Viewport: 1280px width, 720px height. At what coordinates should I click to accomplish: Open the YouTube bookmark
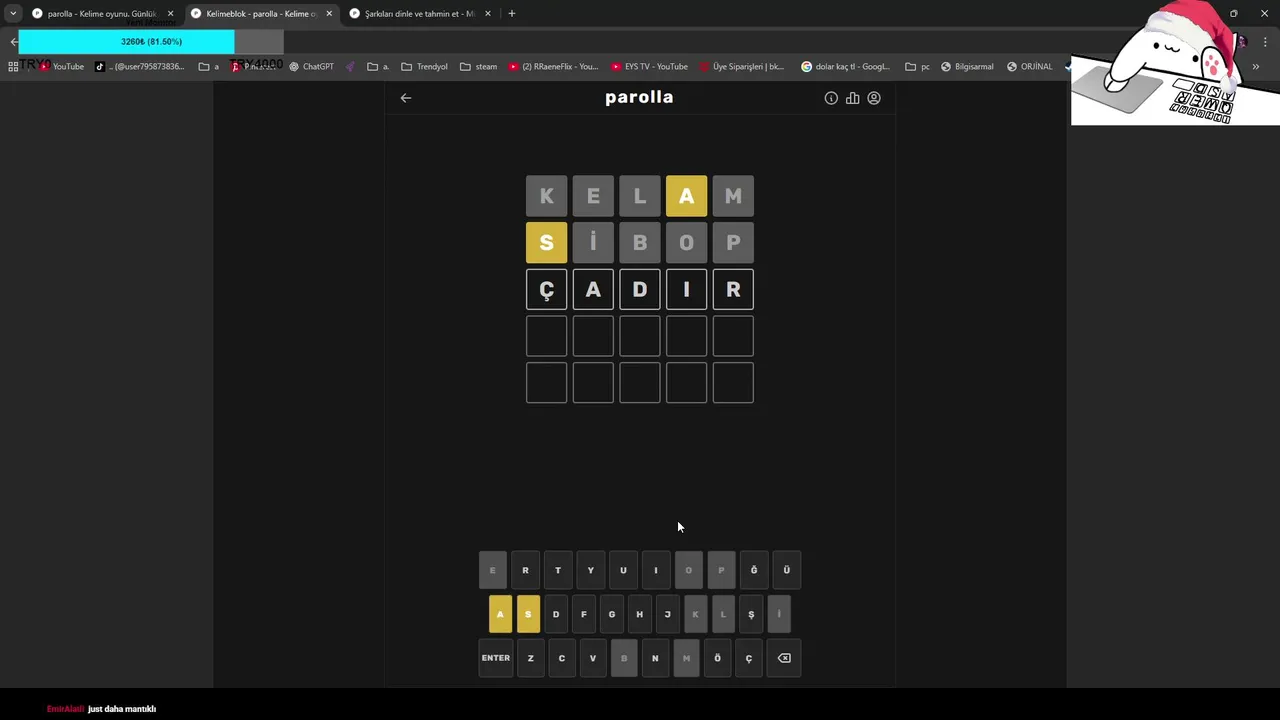pyautogui.click(x=61, y=67)
